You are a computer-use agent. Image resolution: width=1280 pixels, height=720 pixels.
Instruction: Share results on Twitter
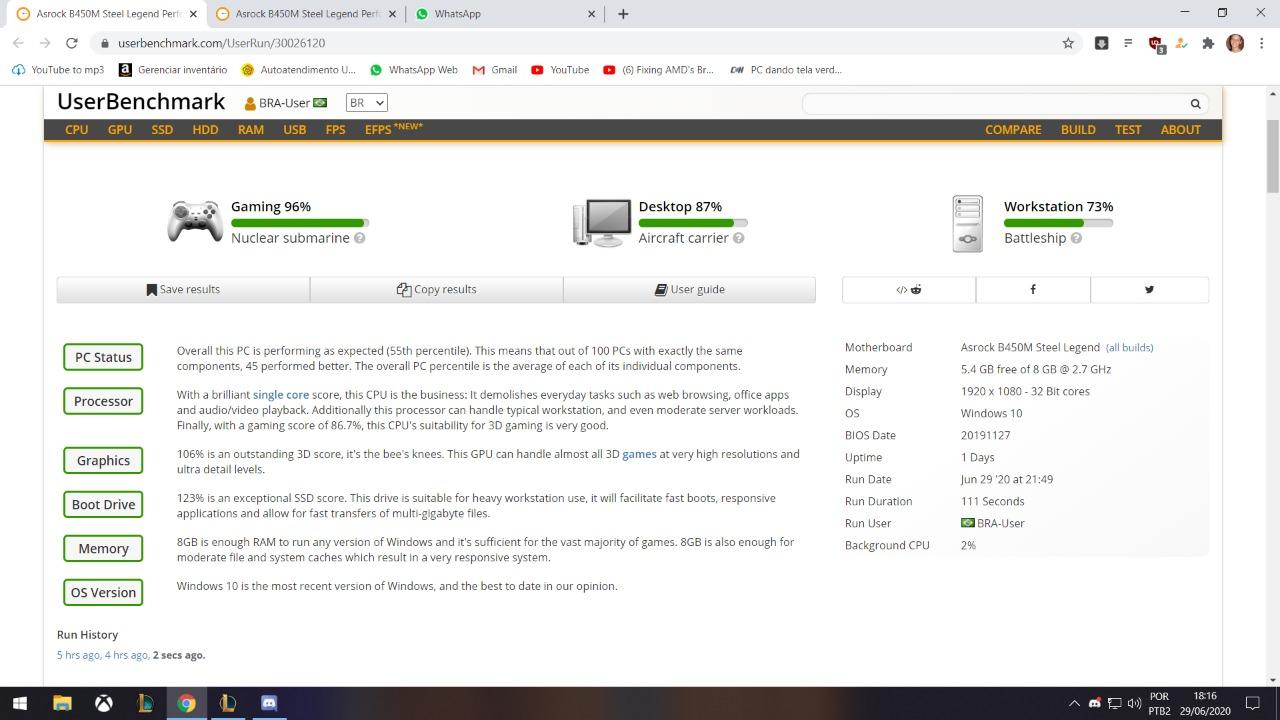point(1149,289)
